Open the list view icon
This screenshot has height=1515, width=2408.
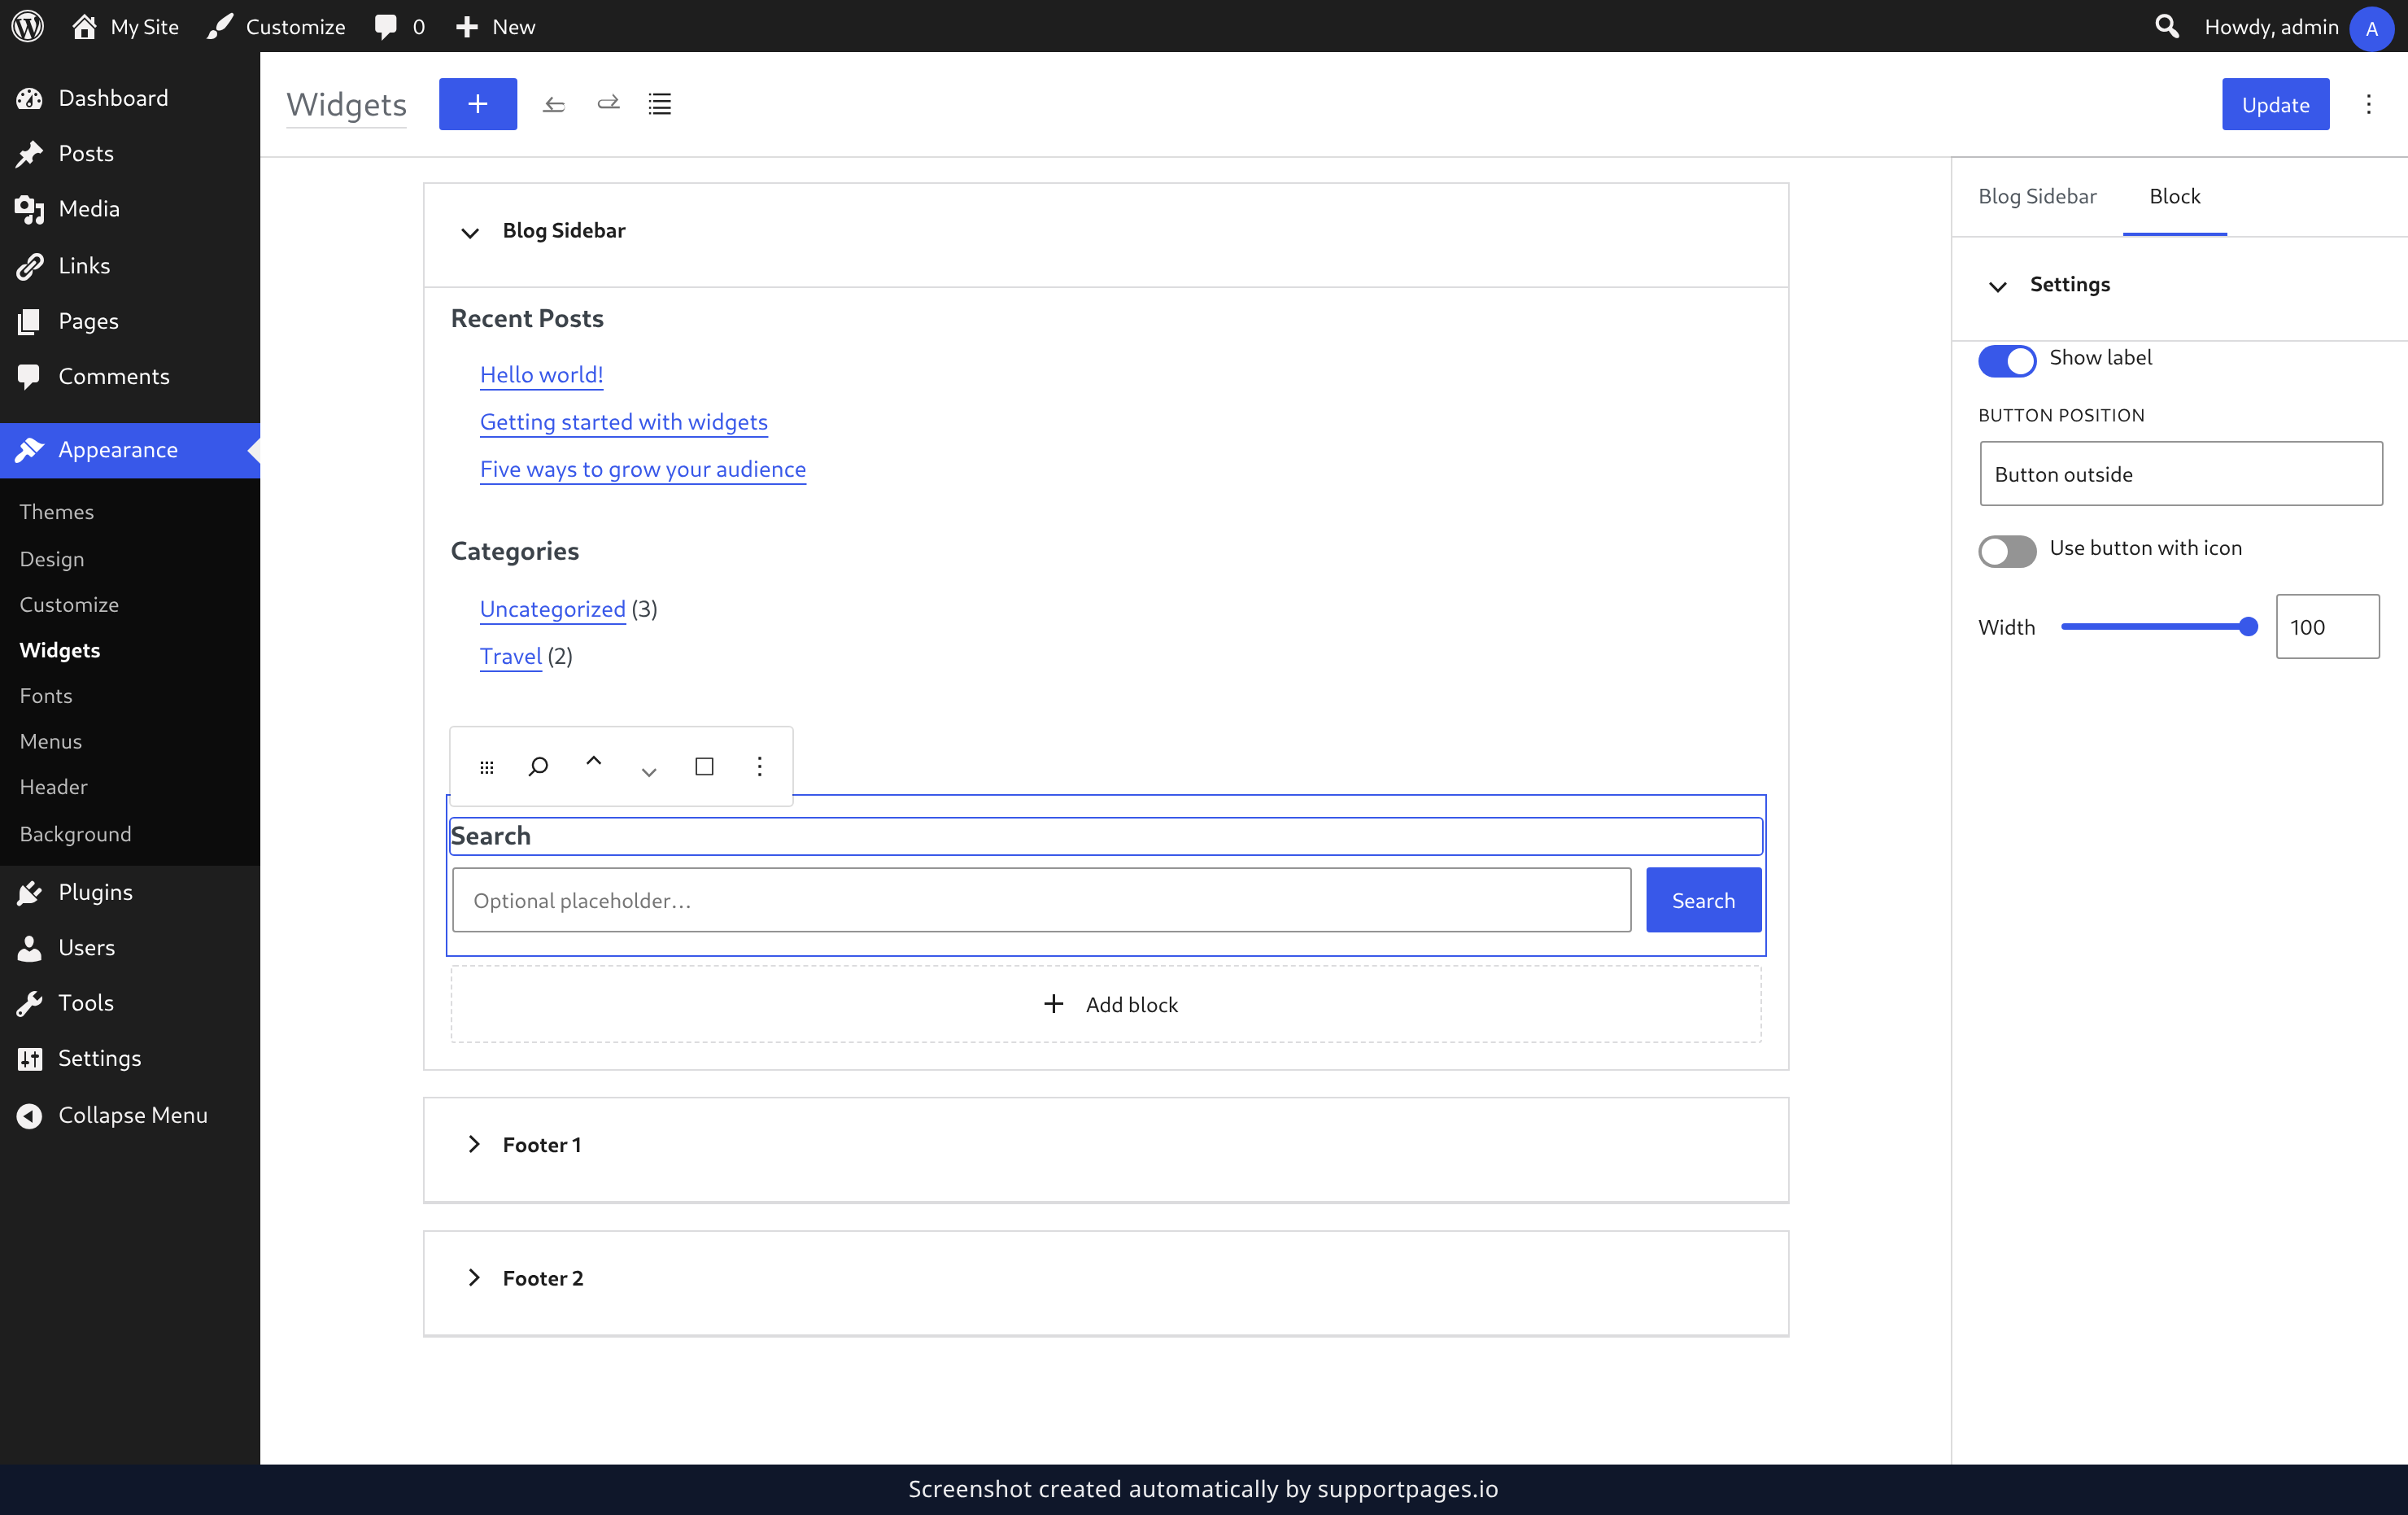click(x=660, y=104)
